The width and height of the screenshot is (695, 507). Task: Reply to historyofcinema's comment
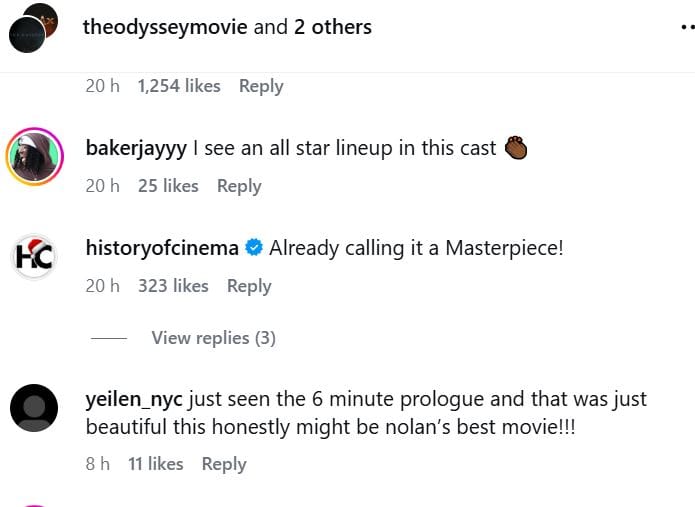(249, 286)
